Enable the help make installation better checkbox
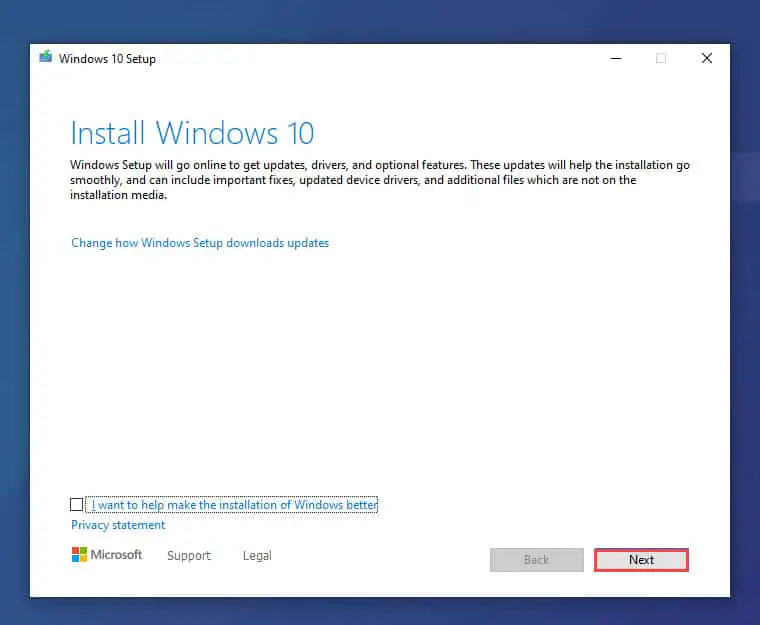 tap(76, 505)
